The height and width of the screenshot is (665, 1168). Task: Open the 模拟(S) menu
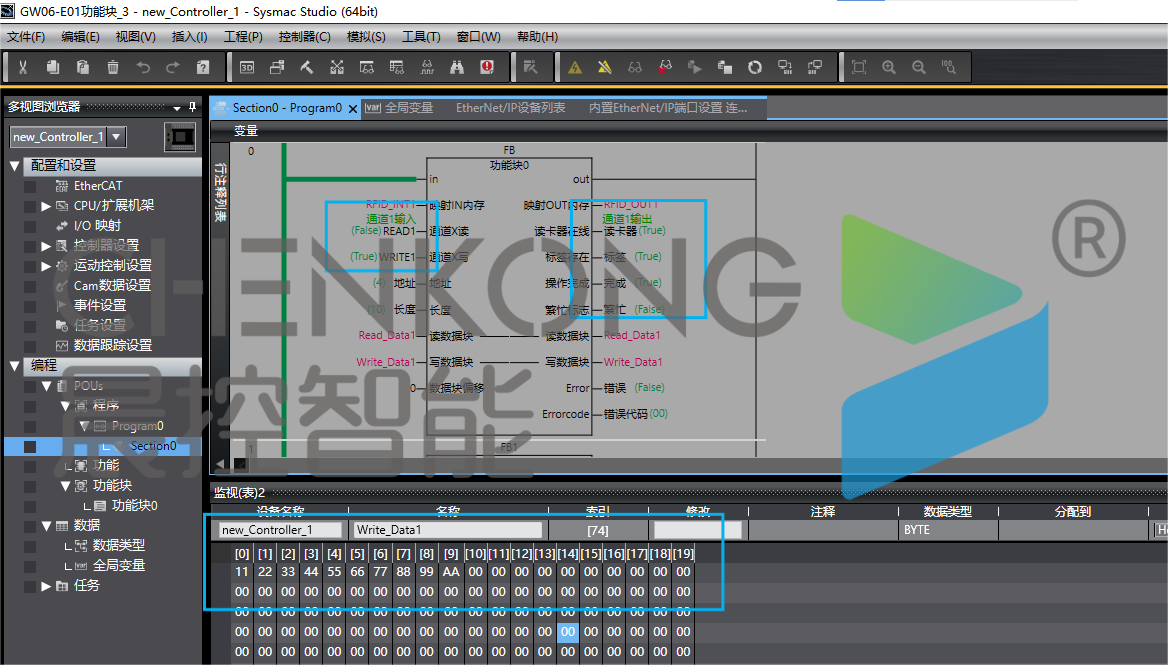coord(366,36)
